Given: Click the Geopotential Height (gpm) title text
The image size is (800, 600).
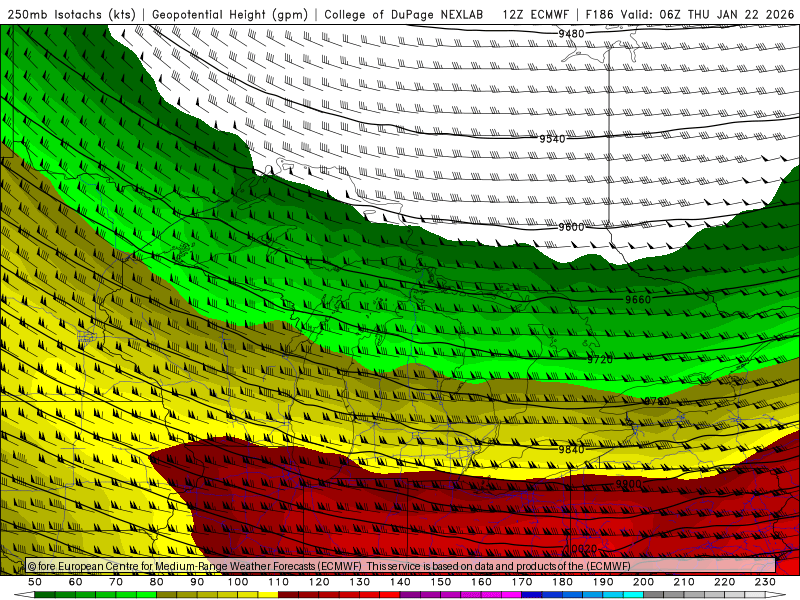Looking at the screenshot, I should tap(230, 14).
